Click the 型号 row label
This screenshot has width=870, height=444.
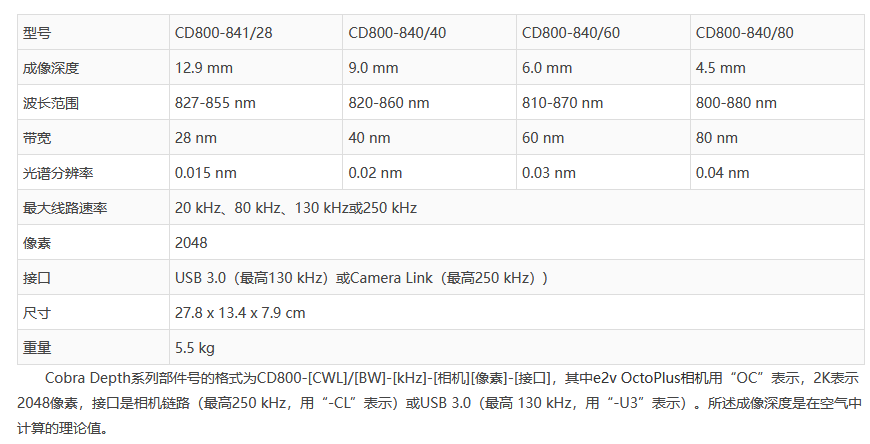pyautogui.click(x=37, y=33)
